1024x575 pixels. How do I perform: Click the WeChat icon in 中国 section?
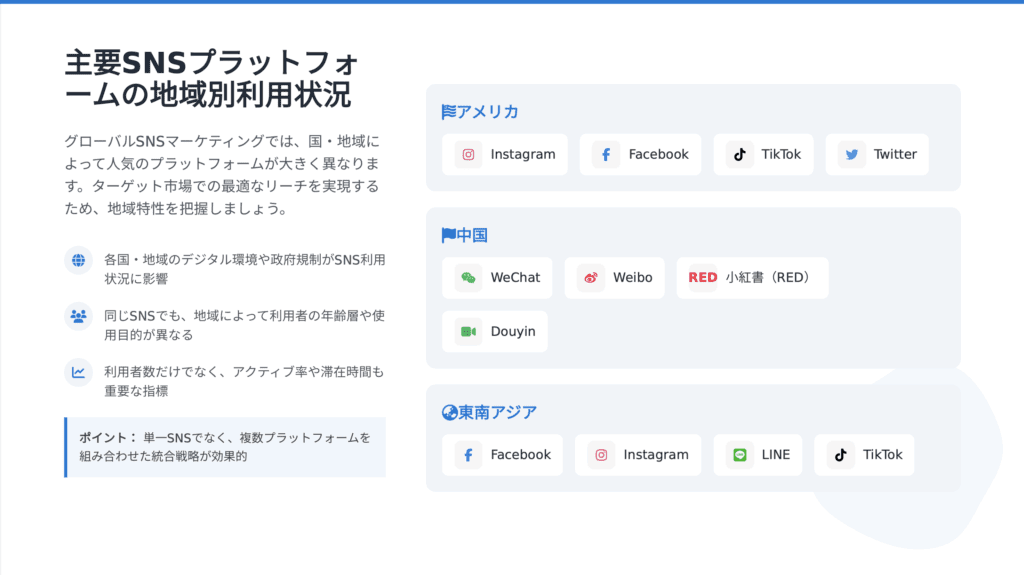tap(468, 278)
